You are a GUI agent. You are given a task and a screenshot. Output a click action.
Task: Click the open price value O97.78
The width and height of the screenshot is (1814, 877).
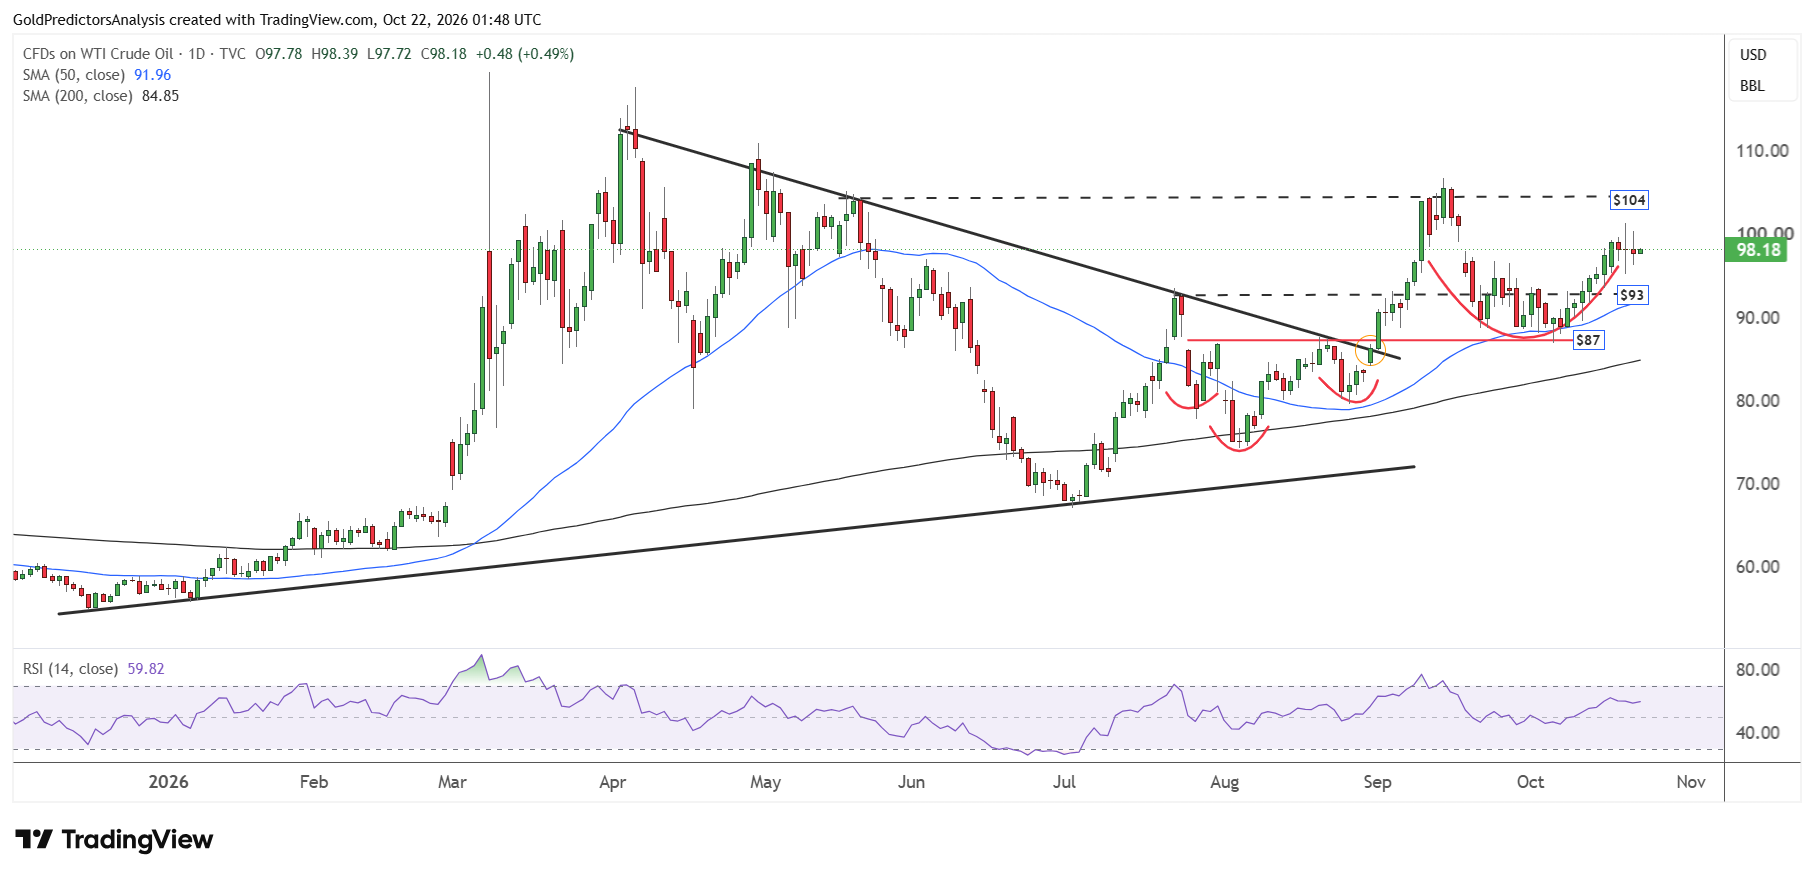(279, 54)
